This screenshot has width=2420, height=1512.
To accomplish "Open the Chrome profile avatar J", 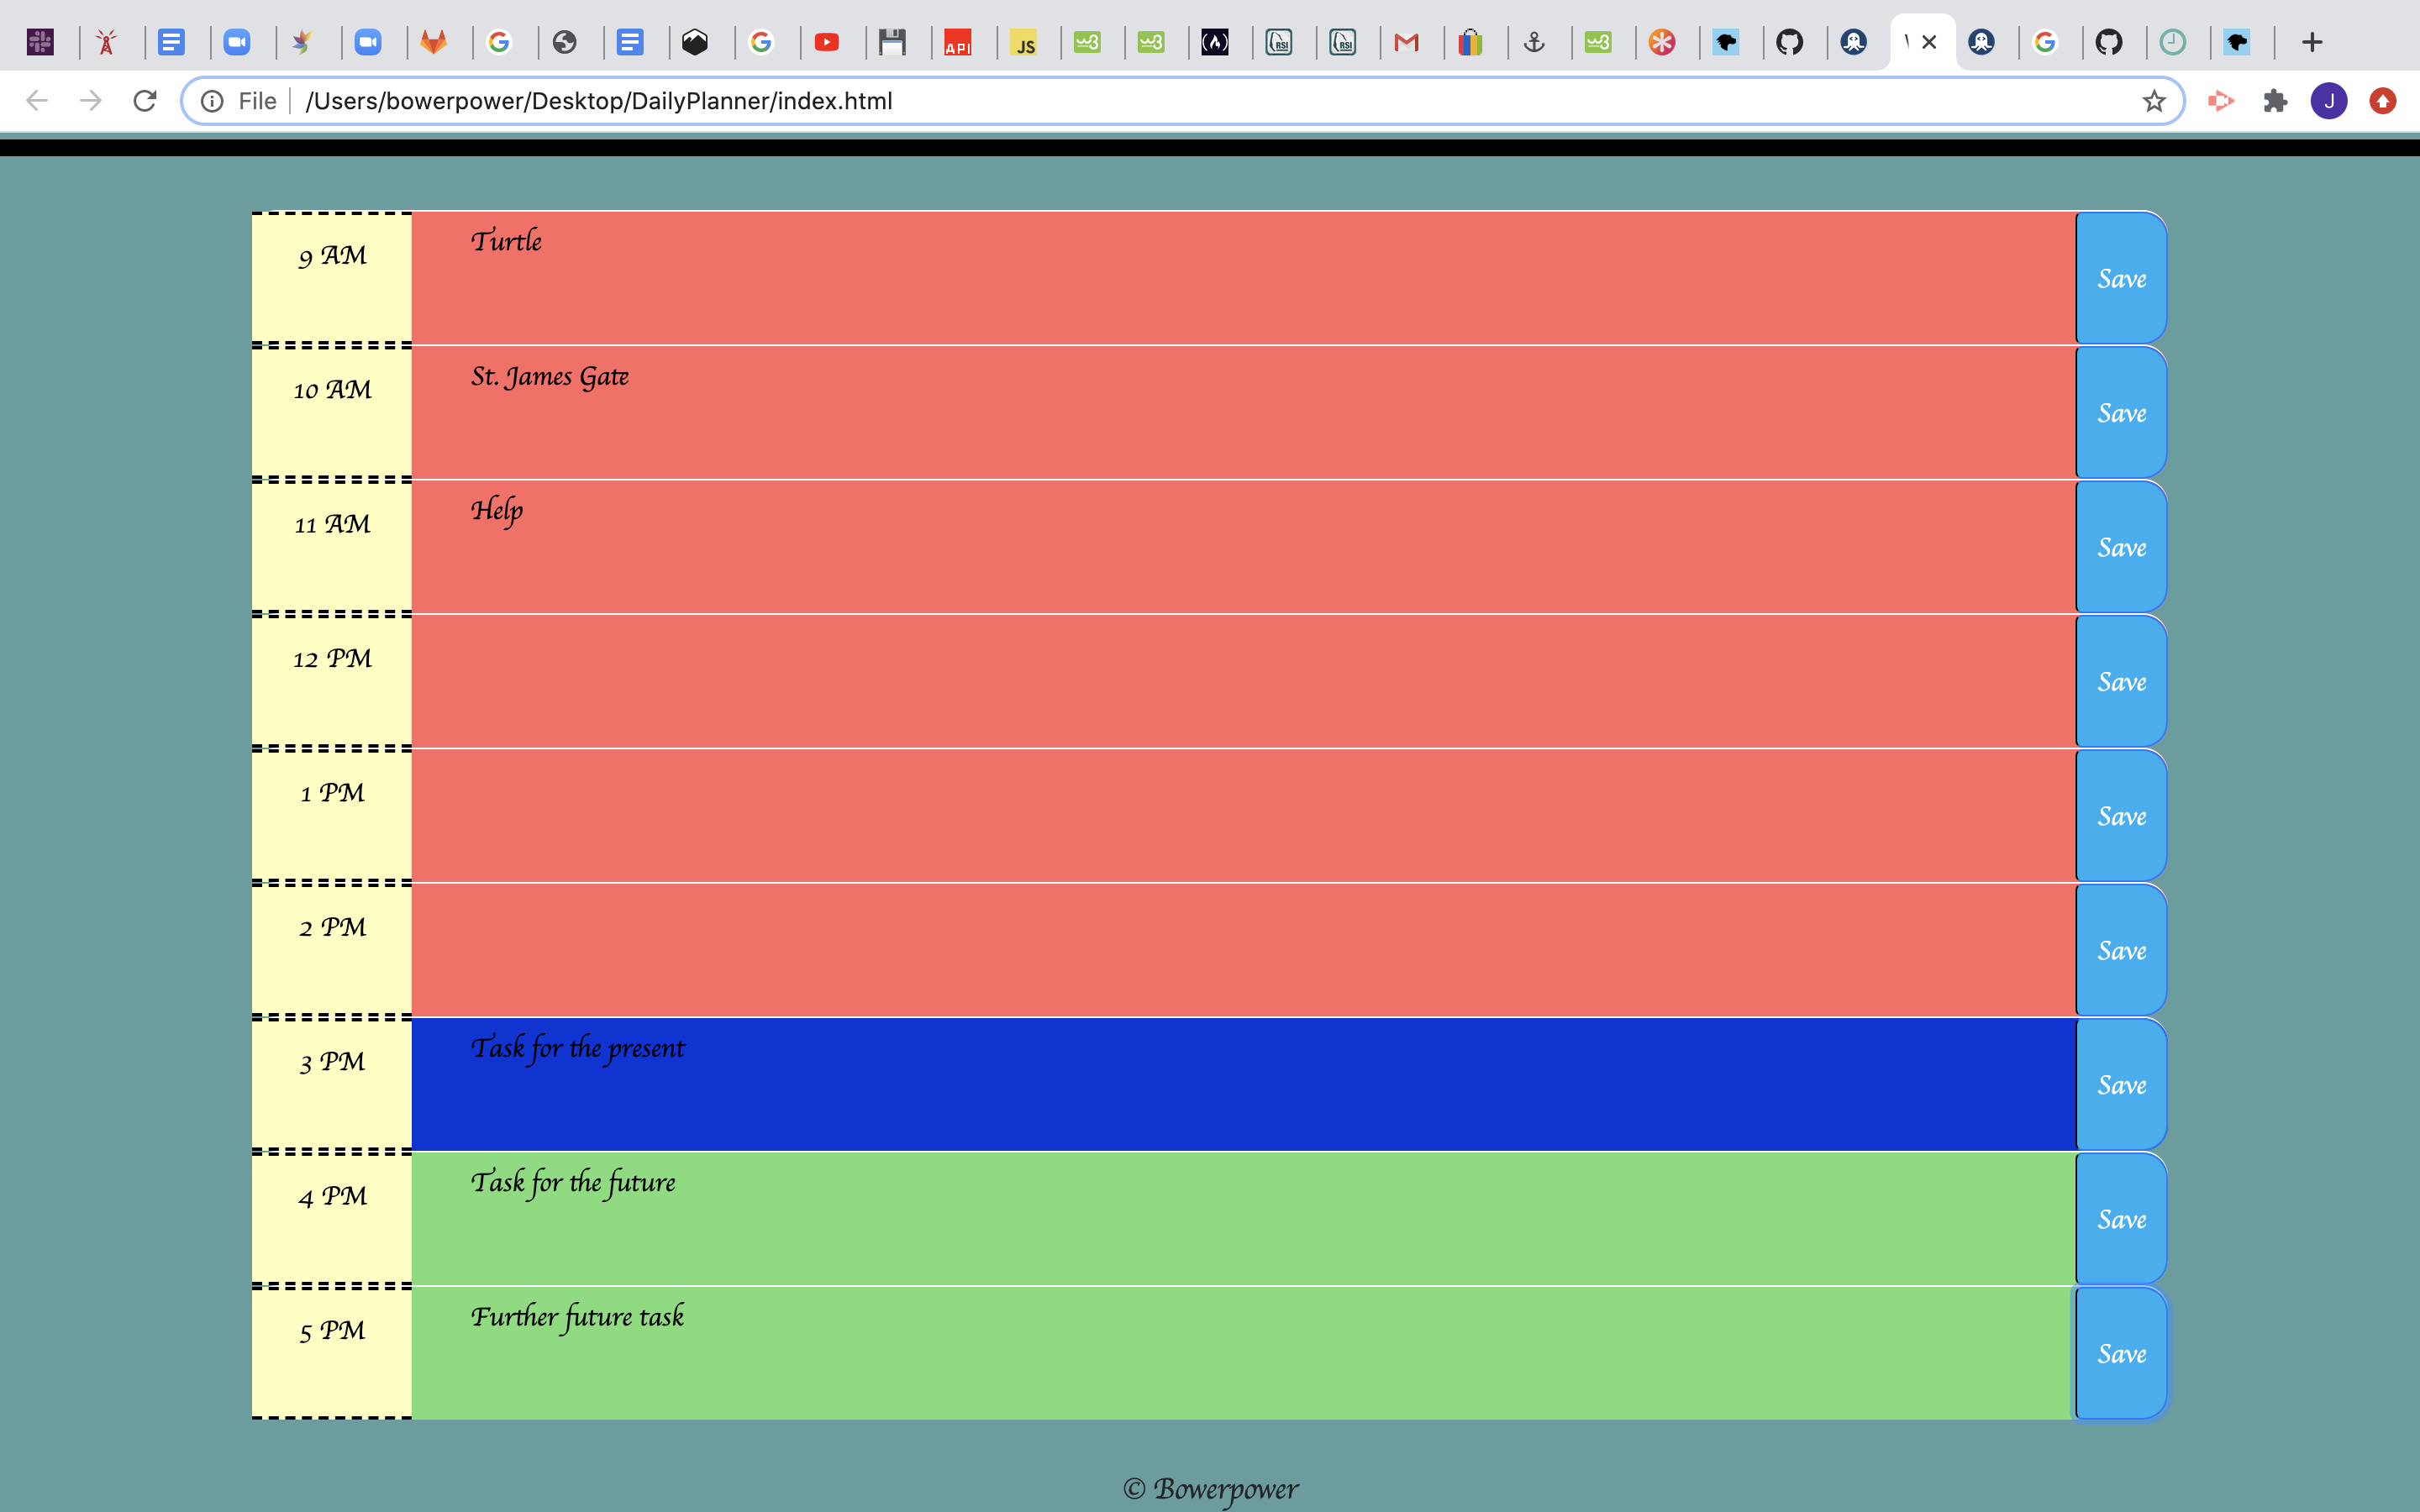I will (2329, 101).
